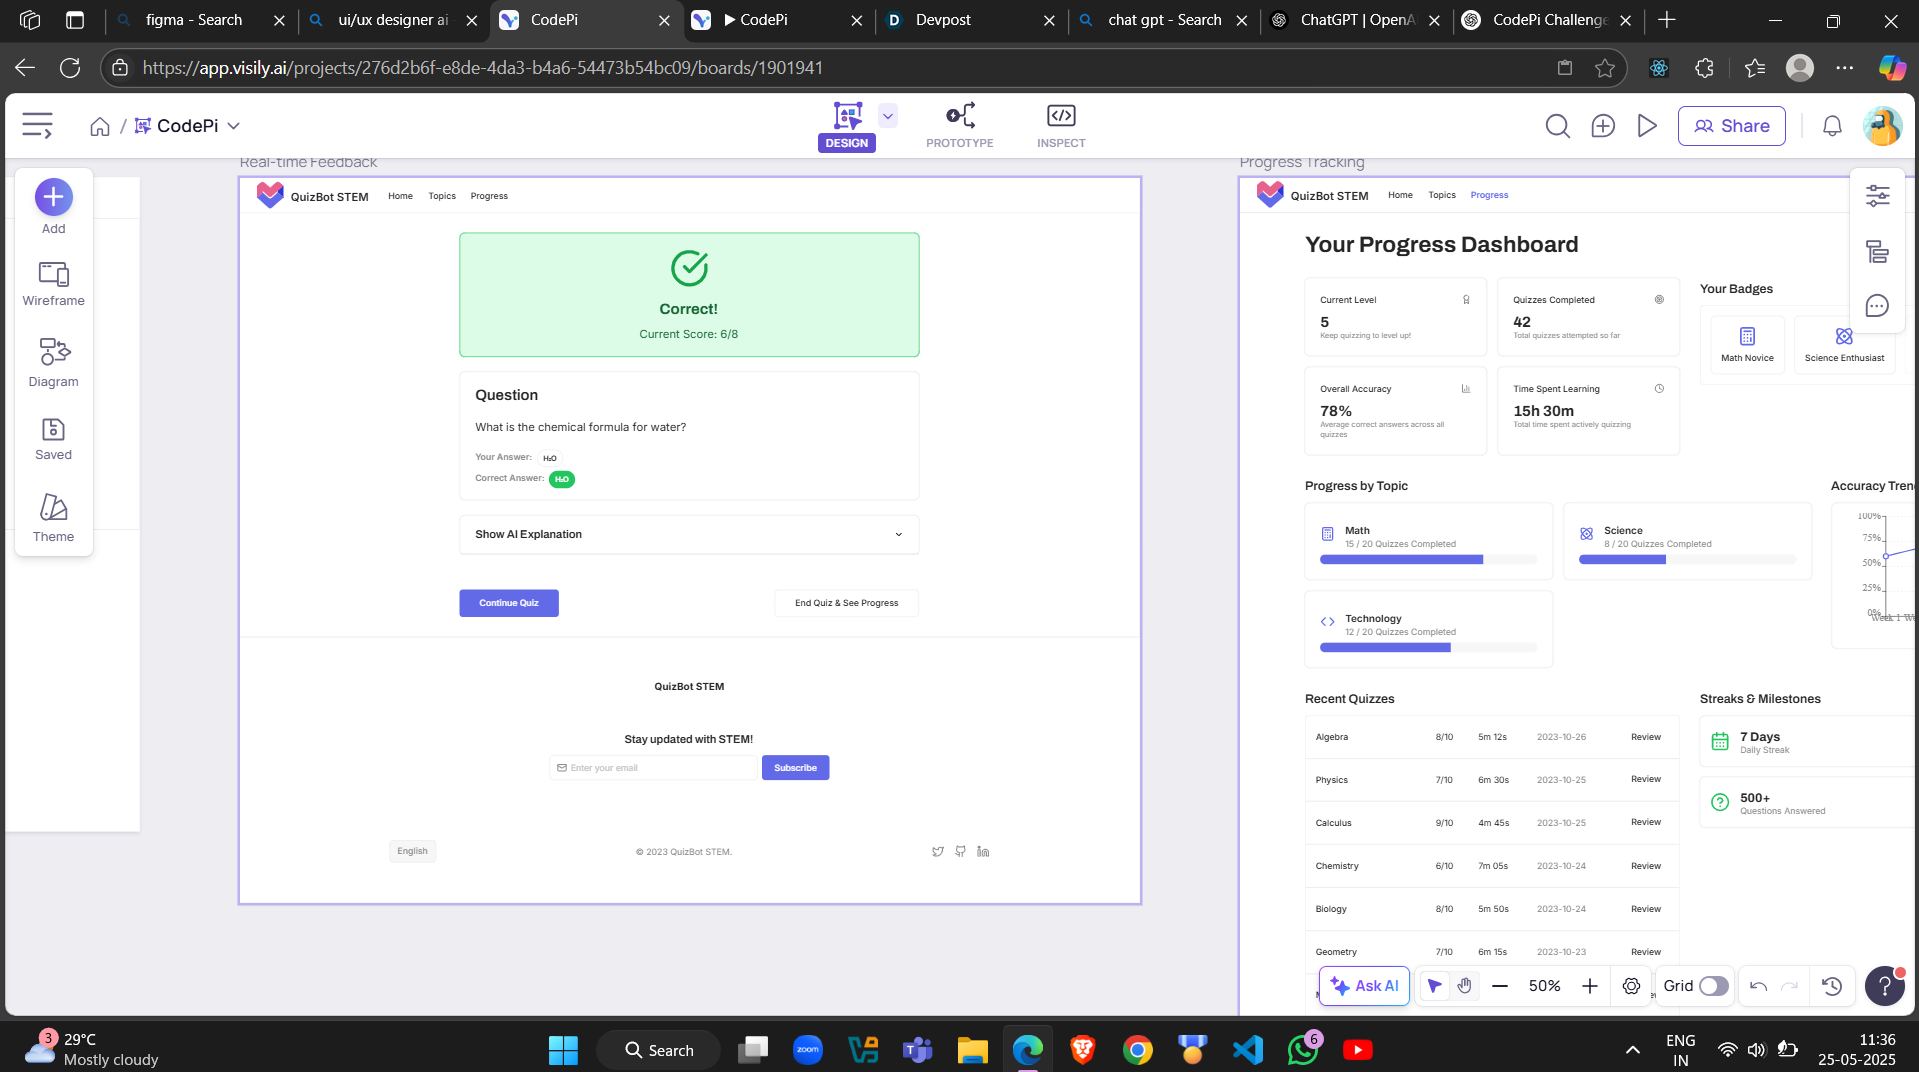Expand the CodePi project dropdown
Viewport: 1919px width, 1072px height.
pos(234,125)
